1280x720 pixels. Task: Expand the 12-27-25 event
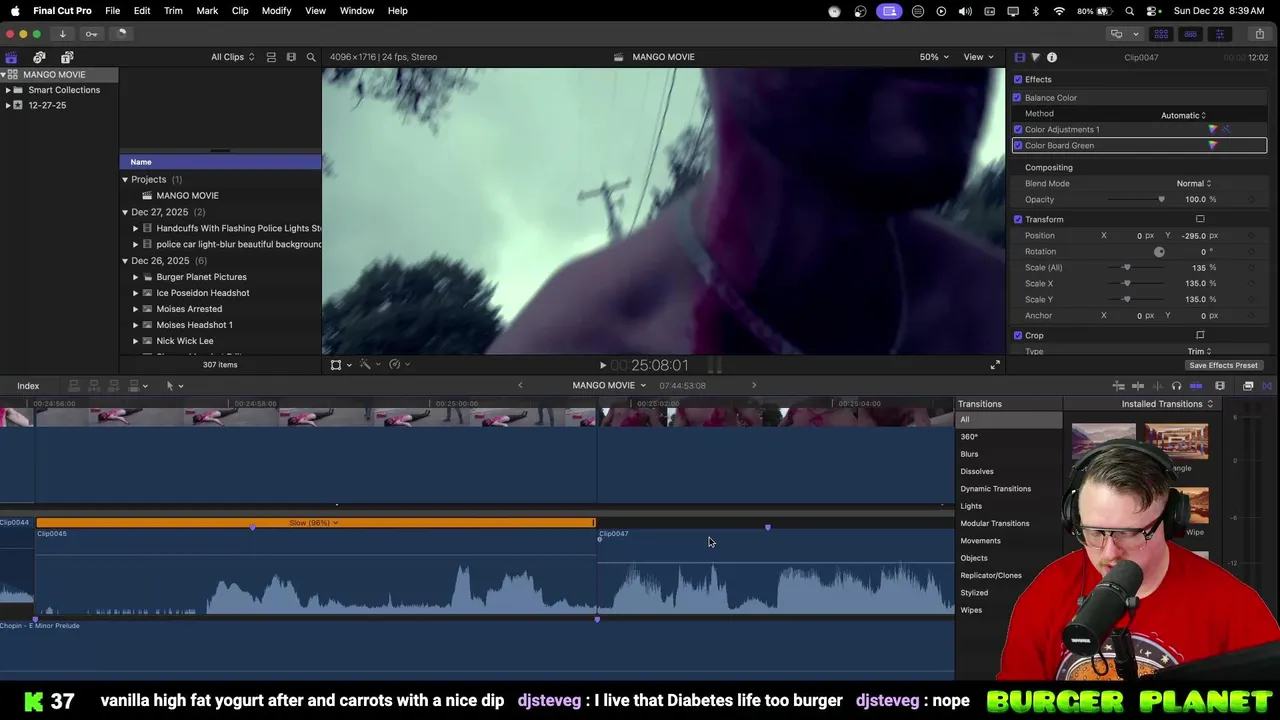point(8,105)
